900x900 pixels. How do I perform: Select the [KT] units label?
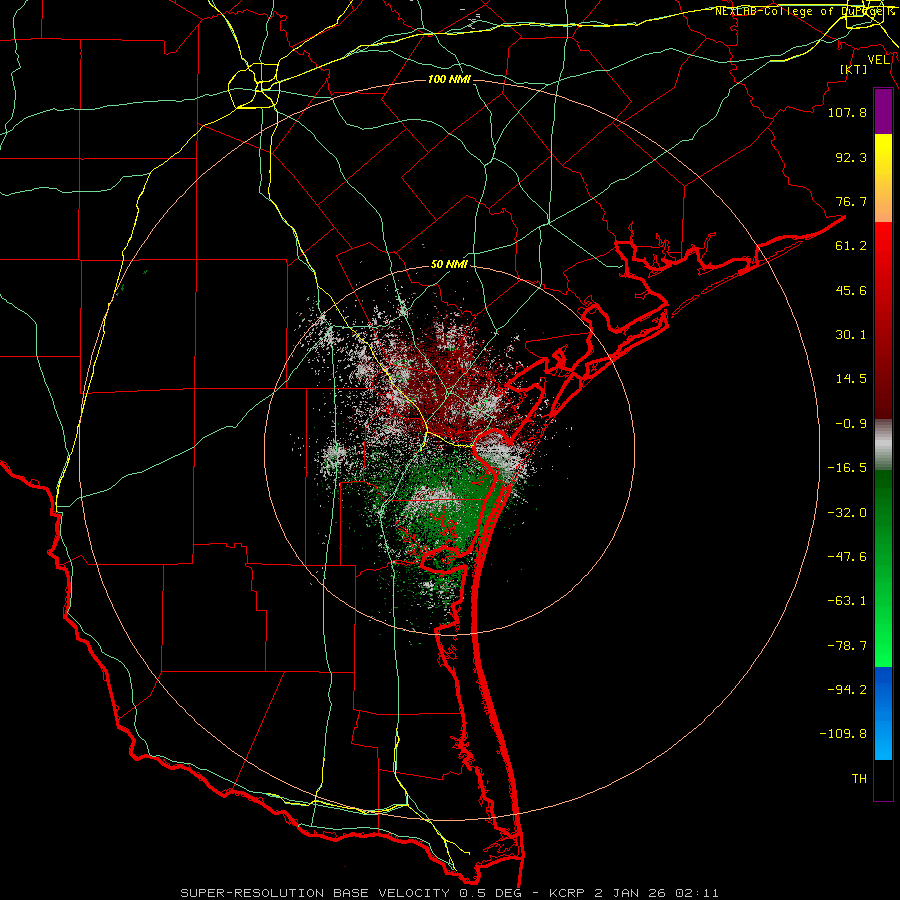[854, 69]
